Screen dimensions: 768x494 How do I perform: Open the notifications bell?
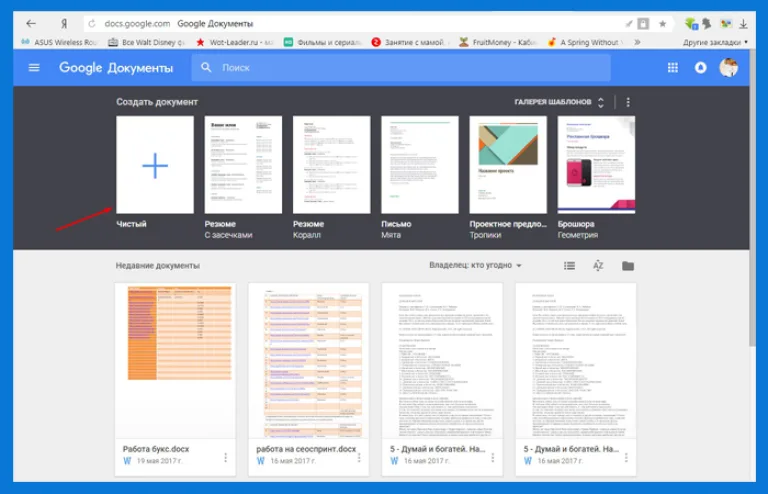click(x=700, y=68)
